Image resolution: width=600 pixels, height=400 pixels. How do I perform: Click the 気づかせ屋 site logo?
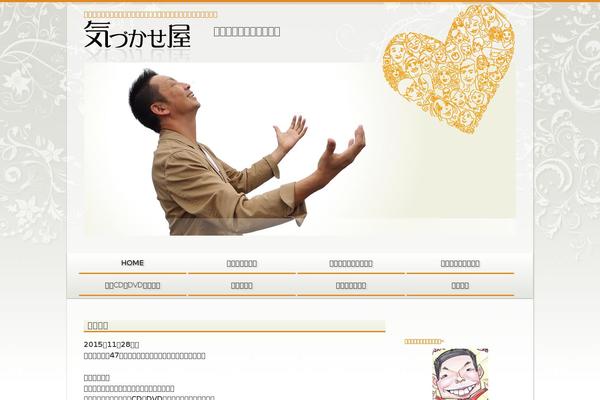point(137,35)
